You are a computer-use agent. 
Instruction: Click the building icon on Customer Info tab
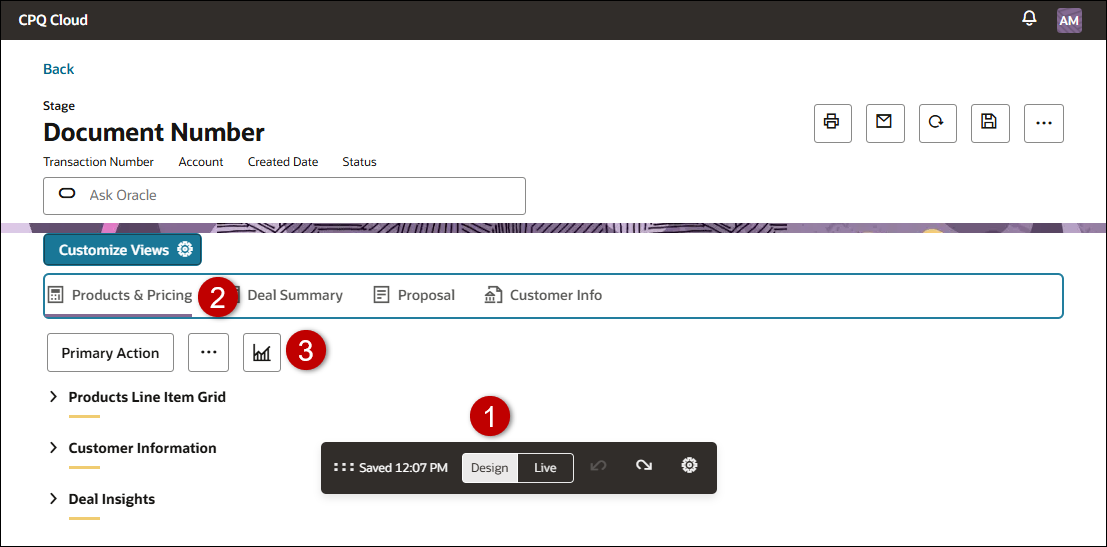(493, 295)
